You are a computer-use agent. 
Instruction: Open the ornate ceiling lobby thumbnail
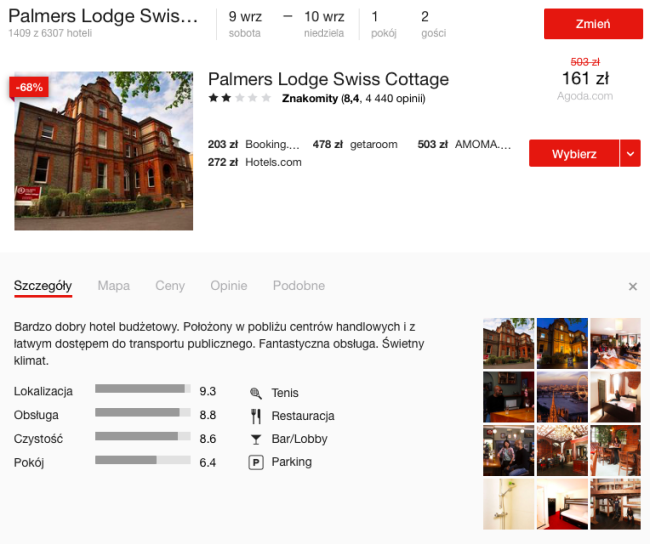point(562,450)
